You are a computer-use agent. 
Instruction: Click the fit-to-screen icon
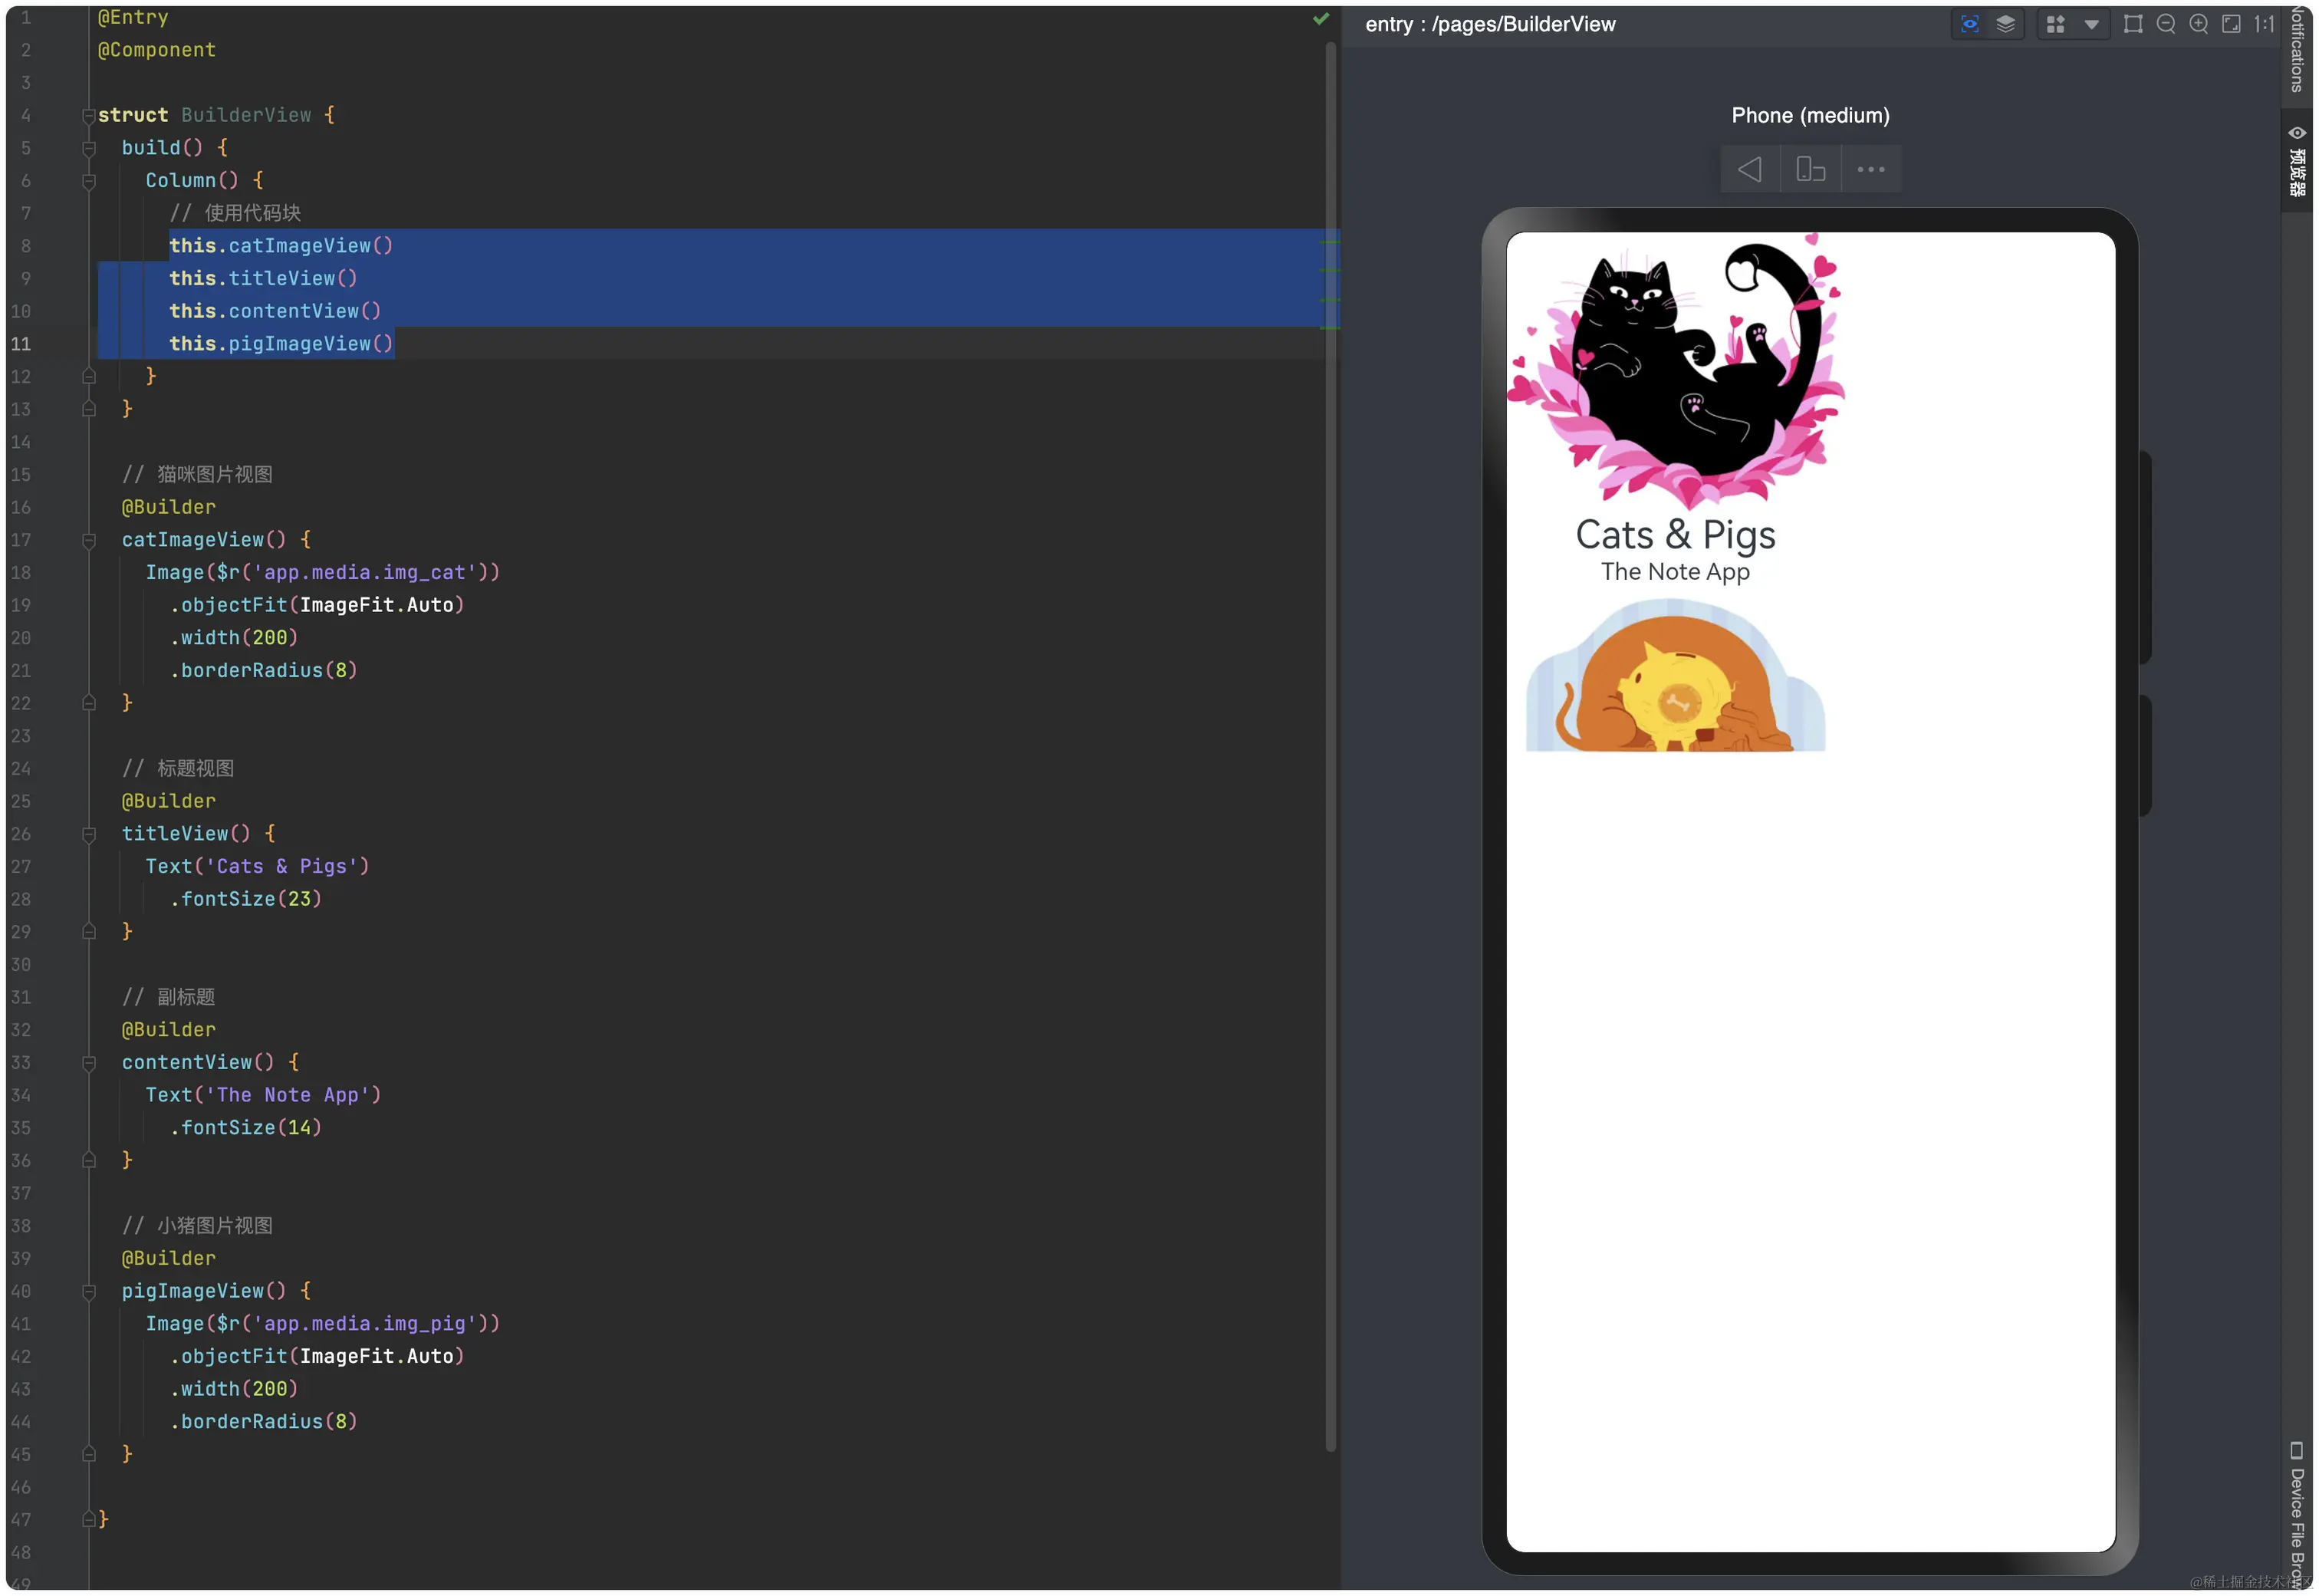[2231, 24]
